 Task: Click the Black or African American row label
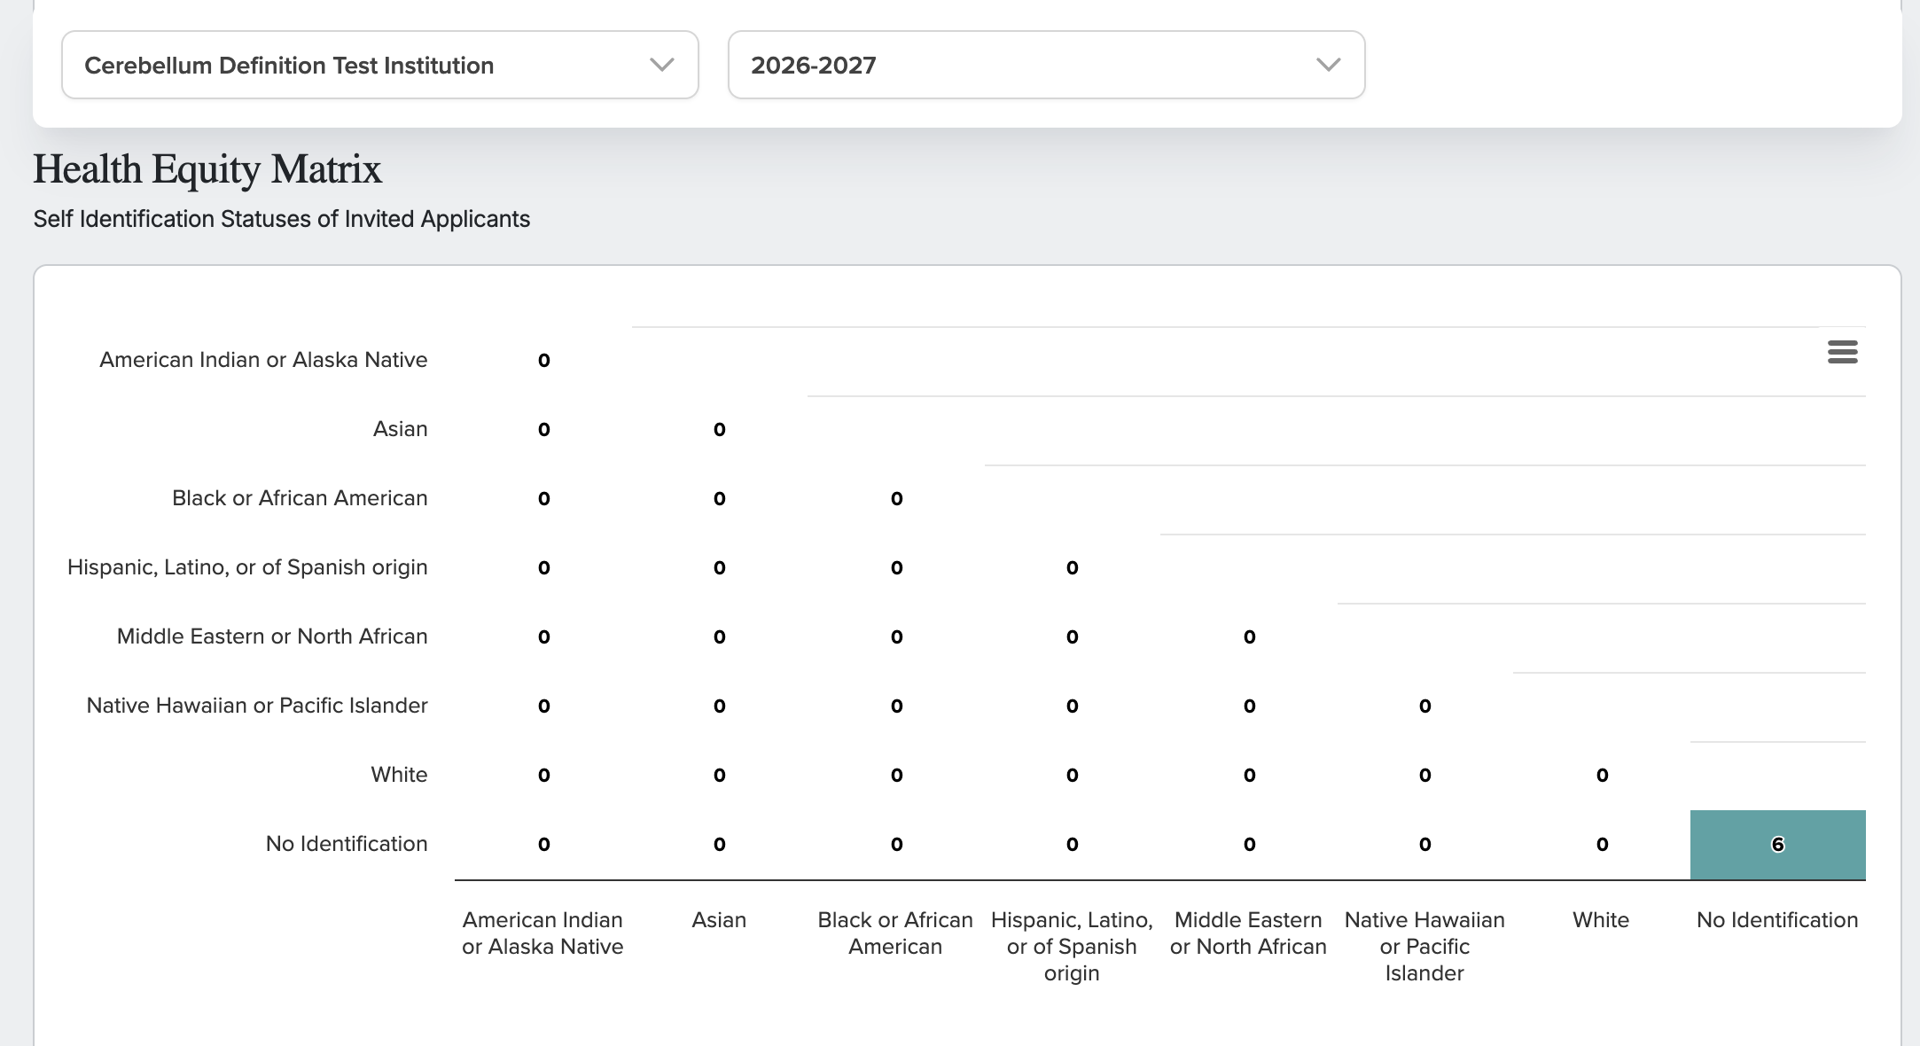click(300, 498)
